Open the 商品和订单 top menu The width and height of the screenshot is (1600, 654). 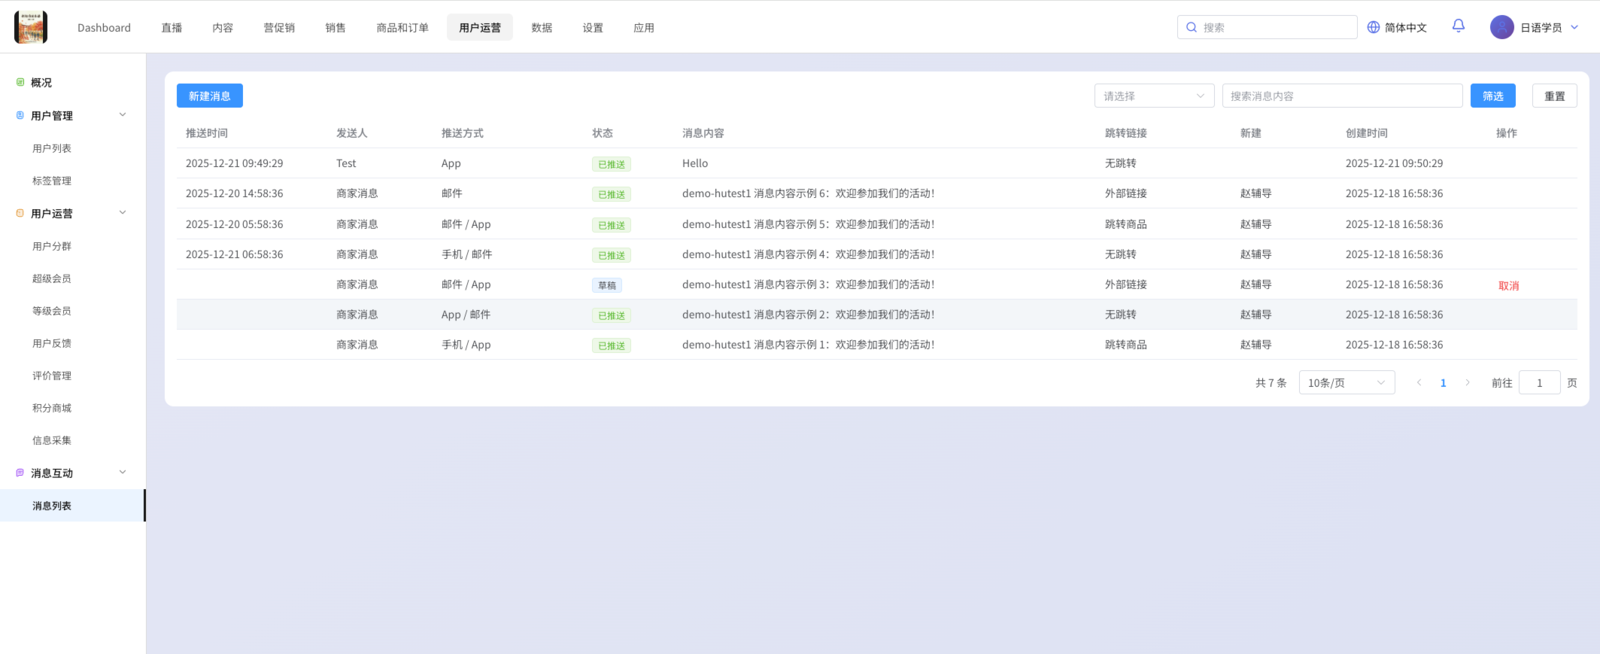tap(402, 28)
